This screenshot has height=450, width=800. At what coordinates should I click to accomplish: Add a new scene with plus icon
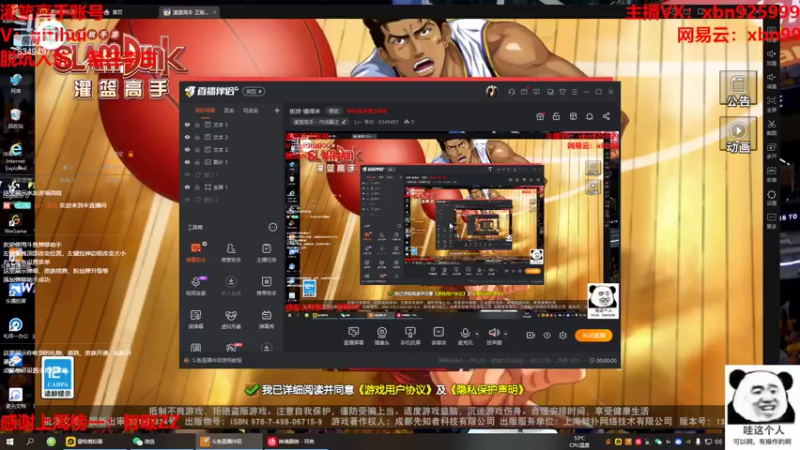tap(277, 110)
